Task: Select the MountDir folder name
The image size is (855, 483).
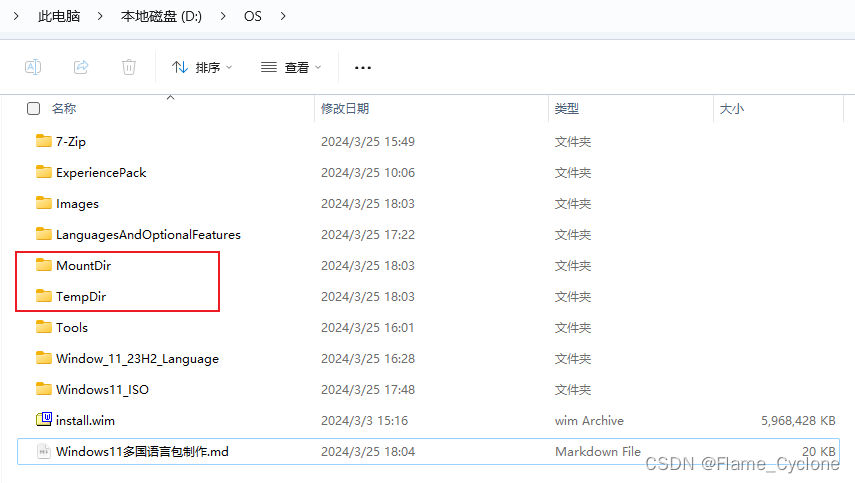Action: (x=83, y=265)
